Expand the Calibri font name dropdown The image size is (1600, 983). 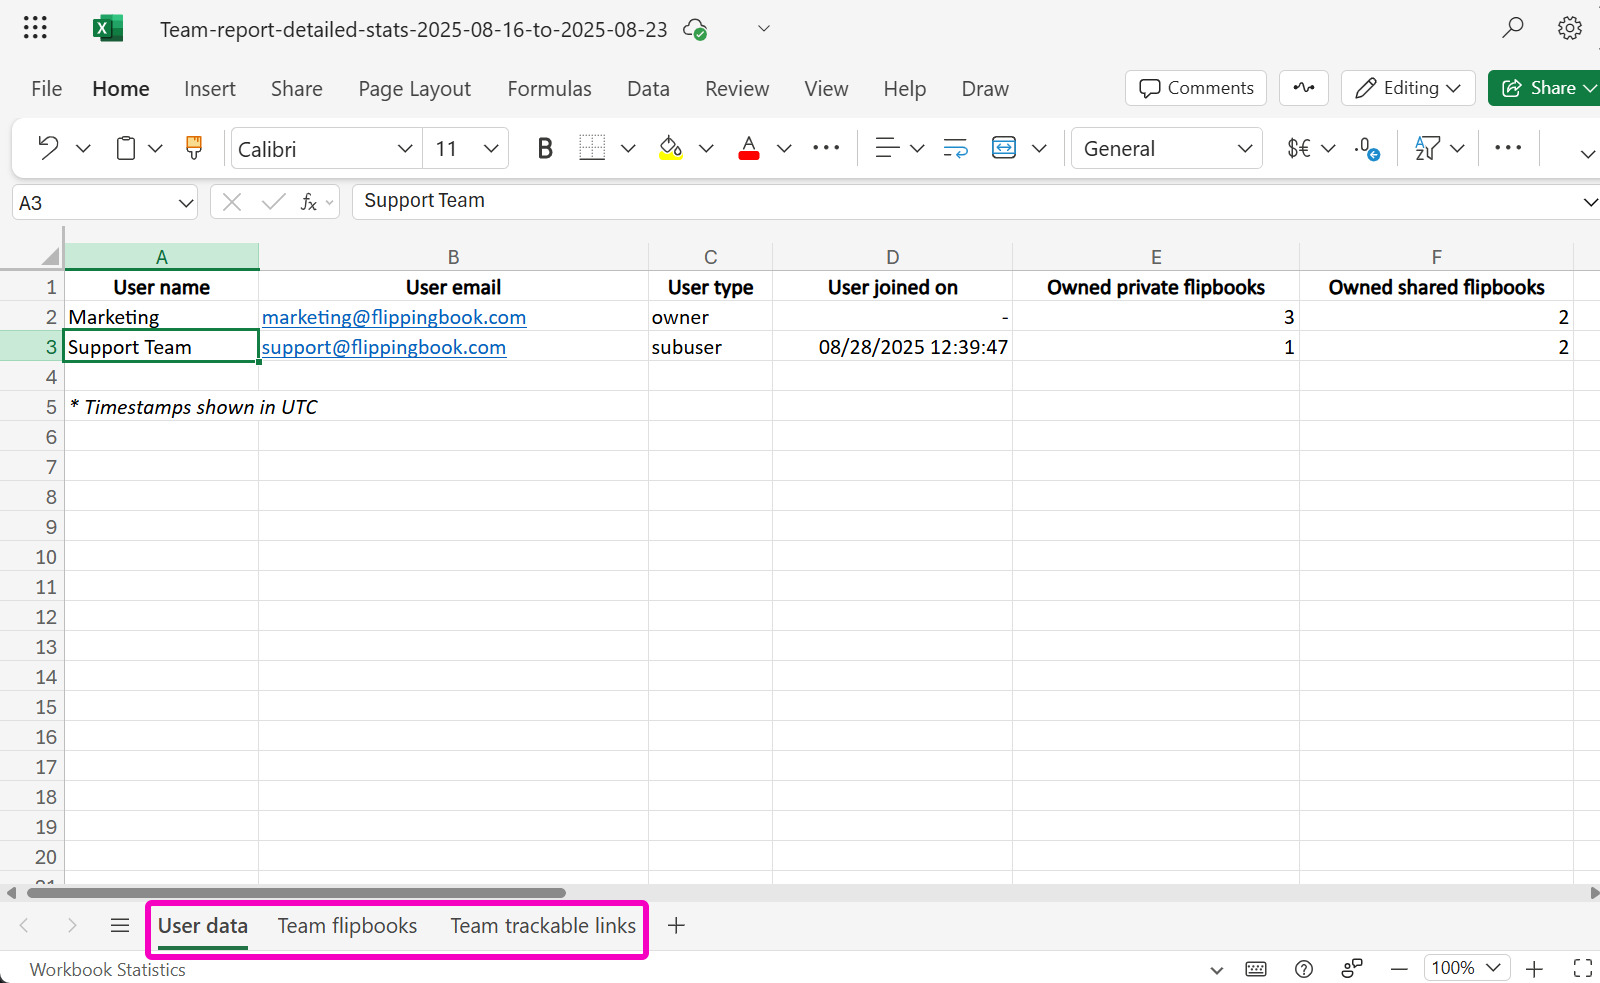coord(404,148)
